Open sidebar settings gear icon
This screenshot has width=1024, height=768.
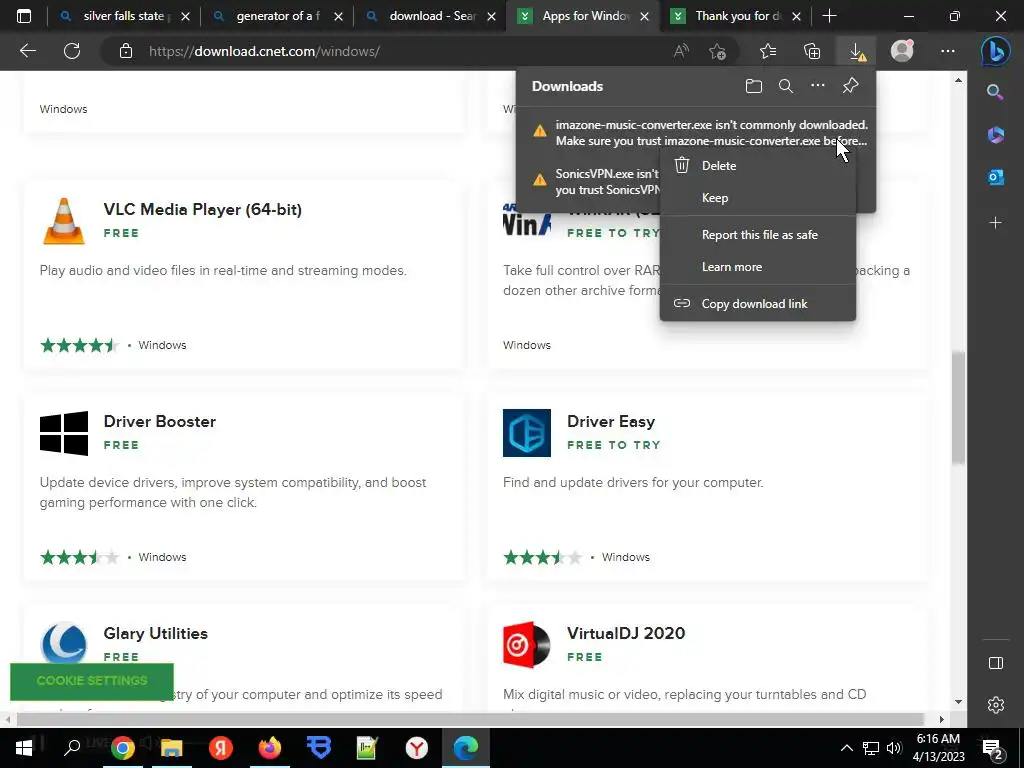pos(995,705)
